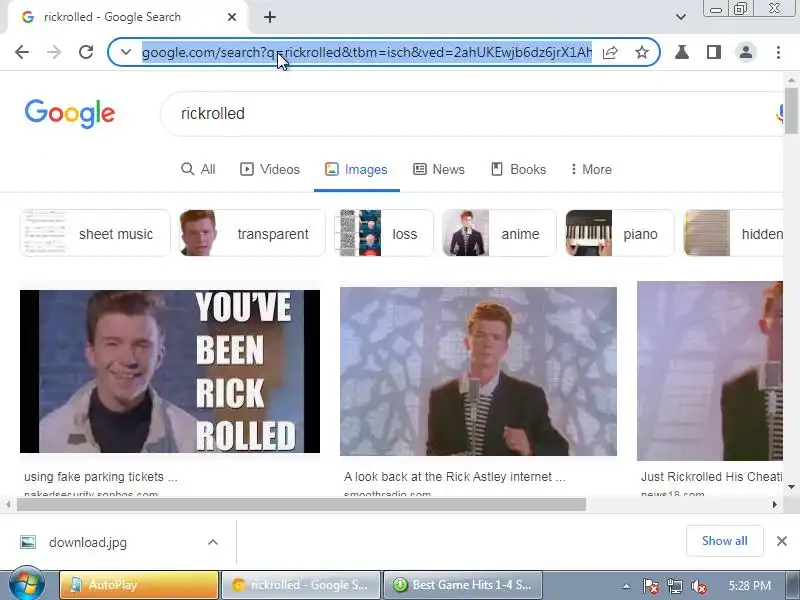Switch to Best Game Hits 1-4 taskbar window
This screenshot has width=800, height=600.
[x=463, y=585]
